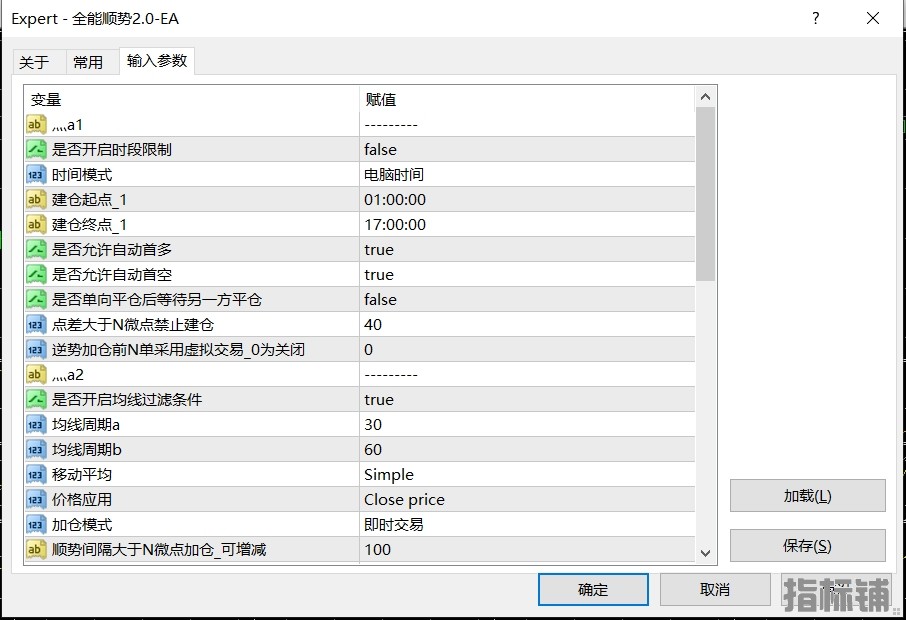Click the string icon beside ,,,,a2
The width and height of the screenshot is (906, 620).
[x=36, y=374]
